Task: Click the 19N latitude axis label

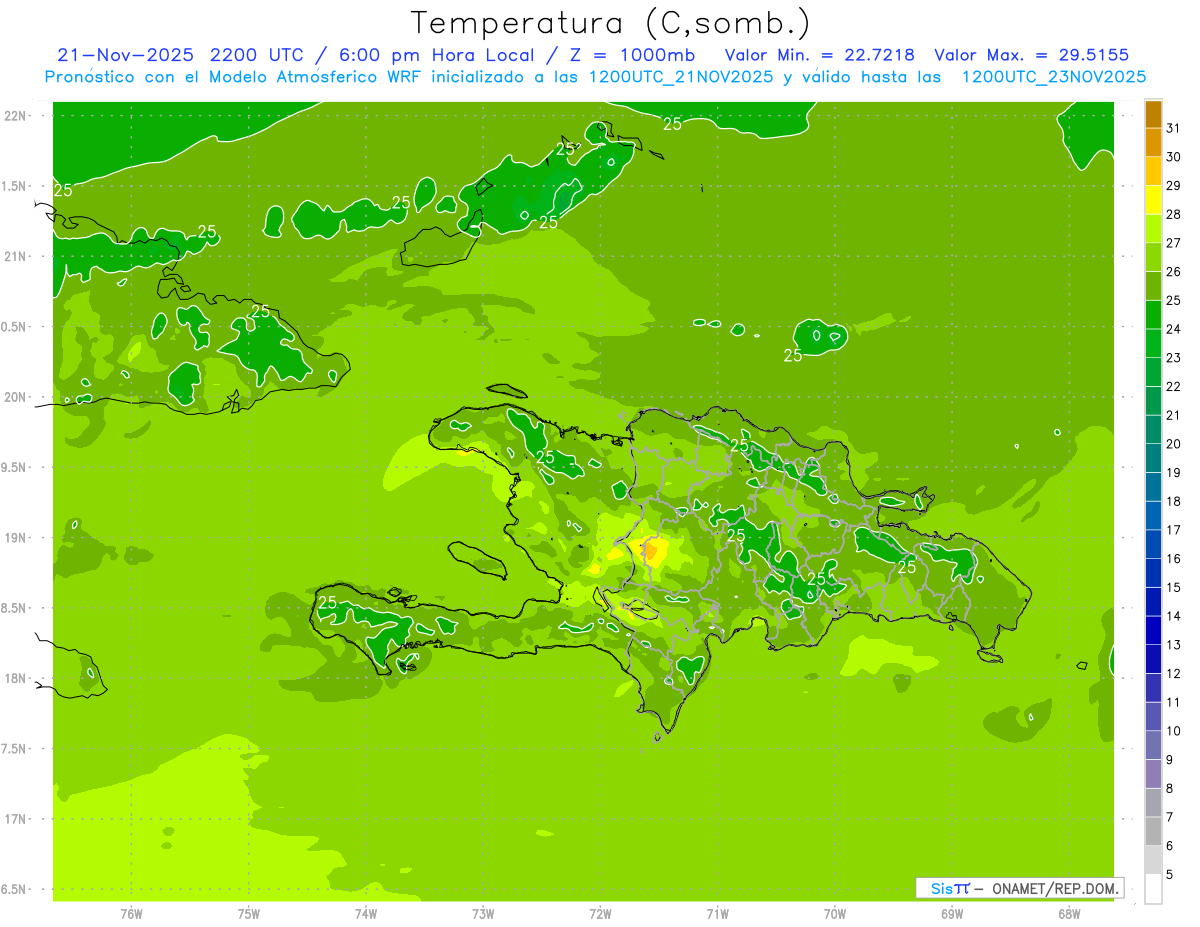Action: (15, 537)
